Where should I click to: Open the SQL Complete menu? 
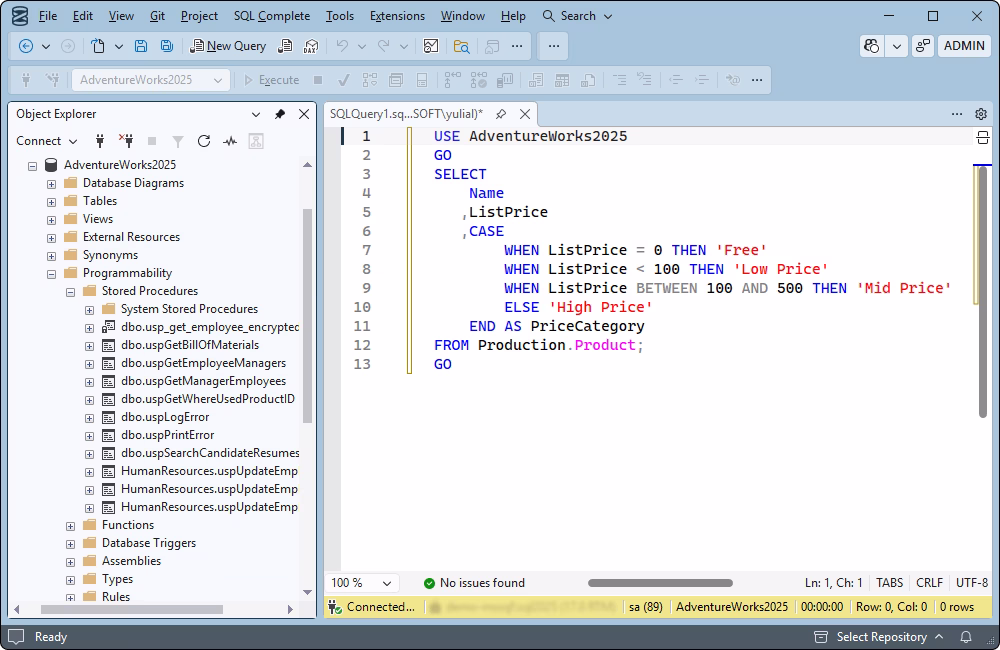click(272, 16)
